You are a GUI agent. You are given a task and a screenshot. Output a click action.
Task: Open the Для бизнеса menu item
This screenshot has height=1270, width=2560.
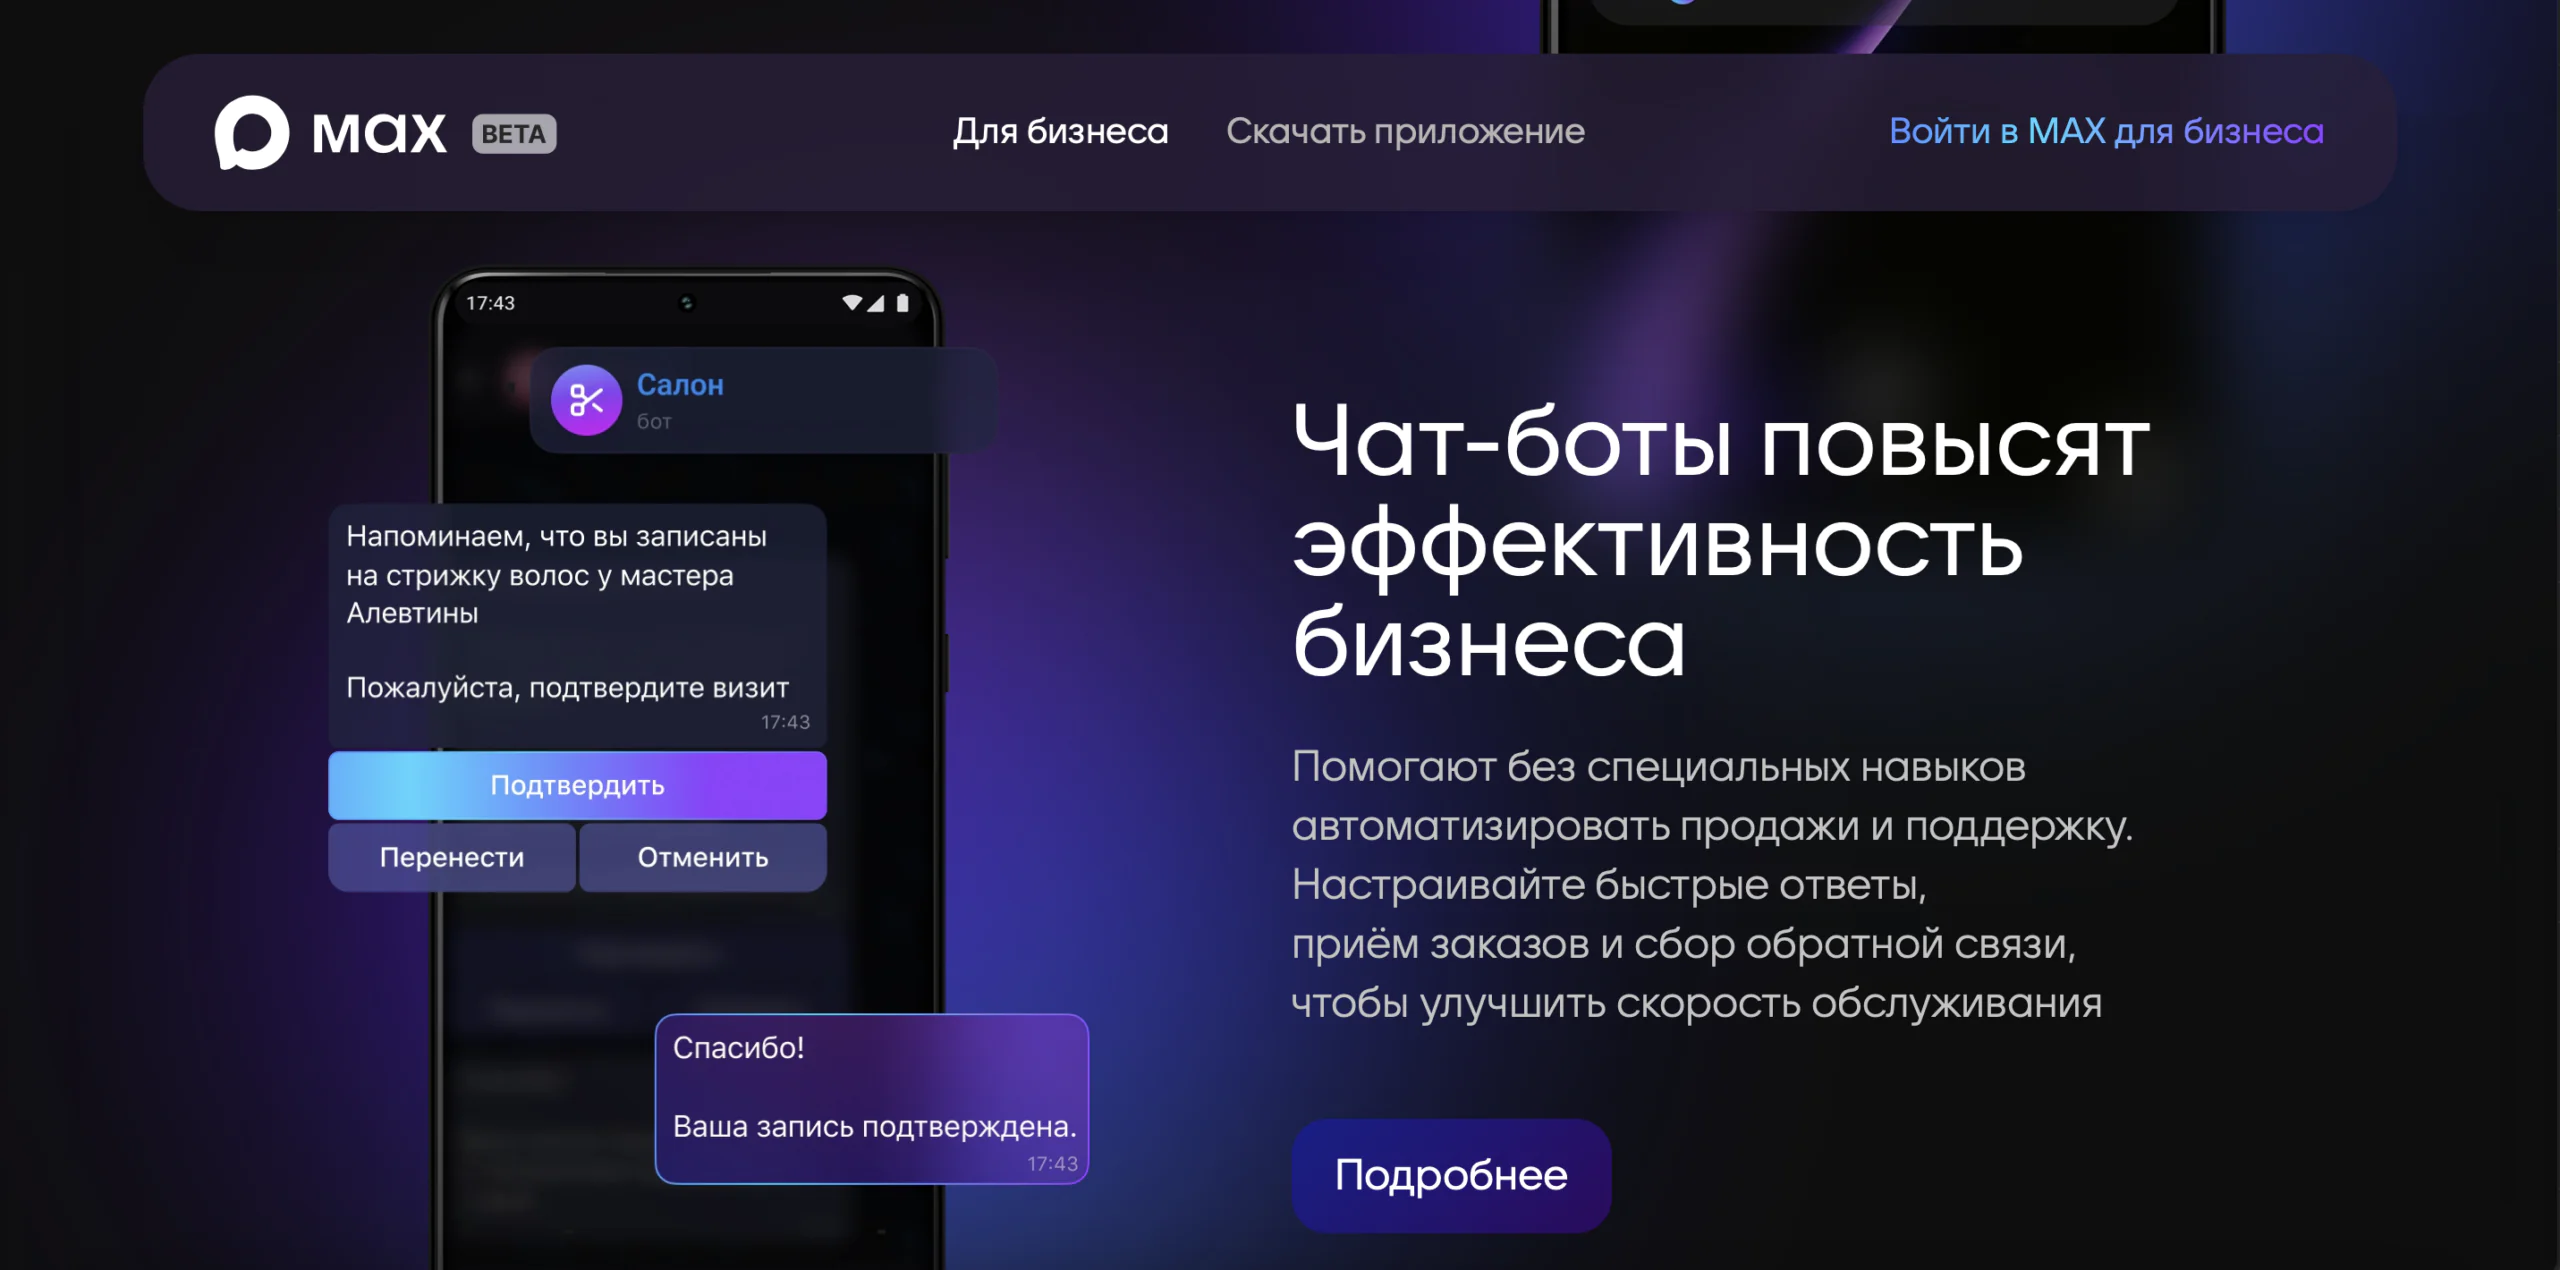click(1060, 132)
